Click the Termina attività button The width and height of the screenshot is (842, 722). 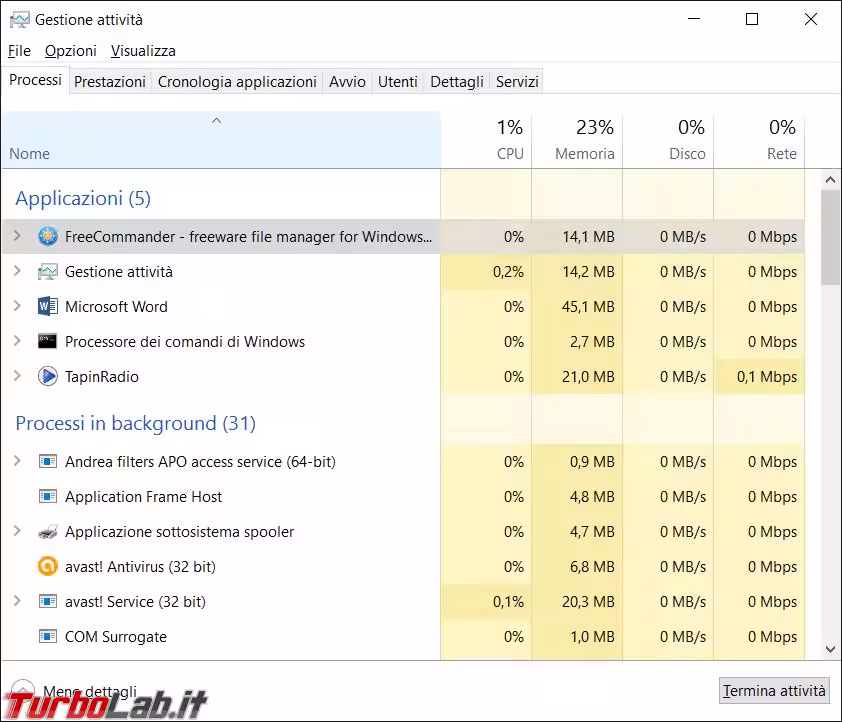774,690
